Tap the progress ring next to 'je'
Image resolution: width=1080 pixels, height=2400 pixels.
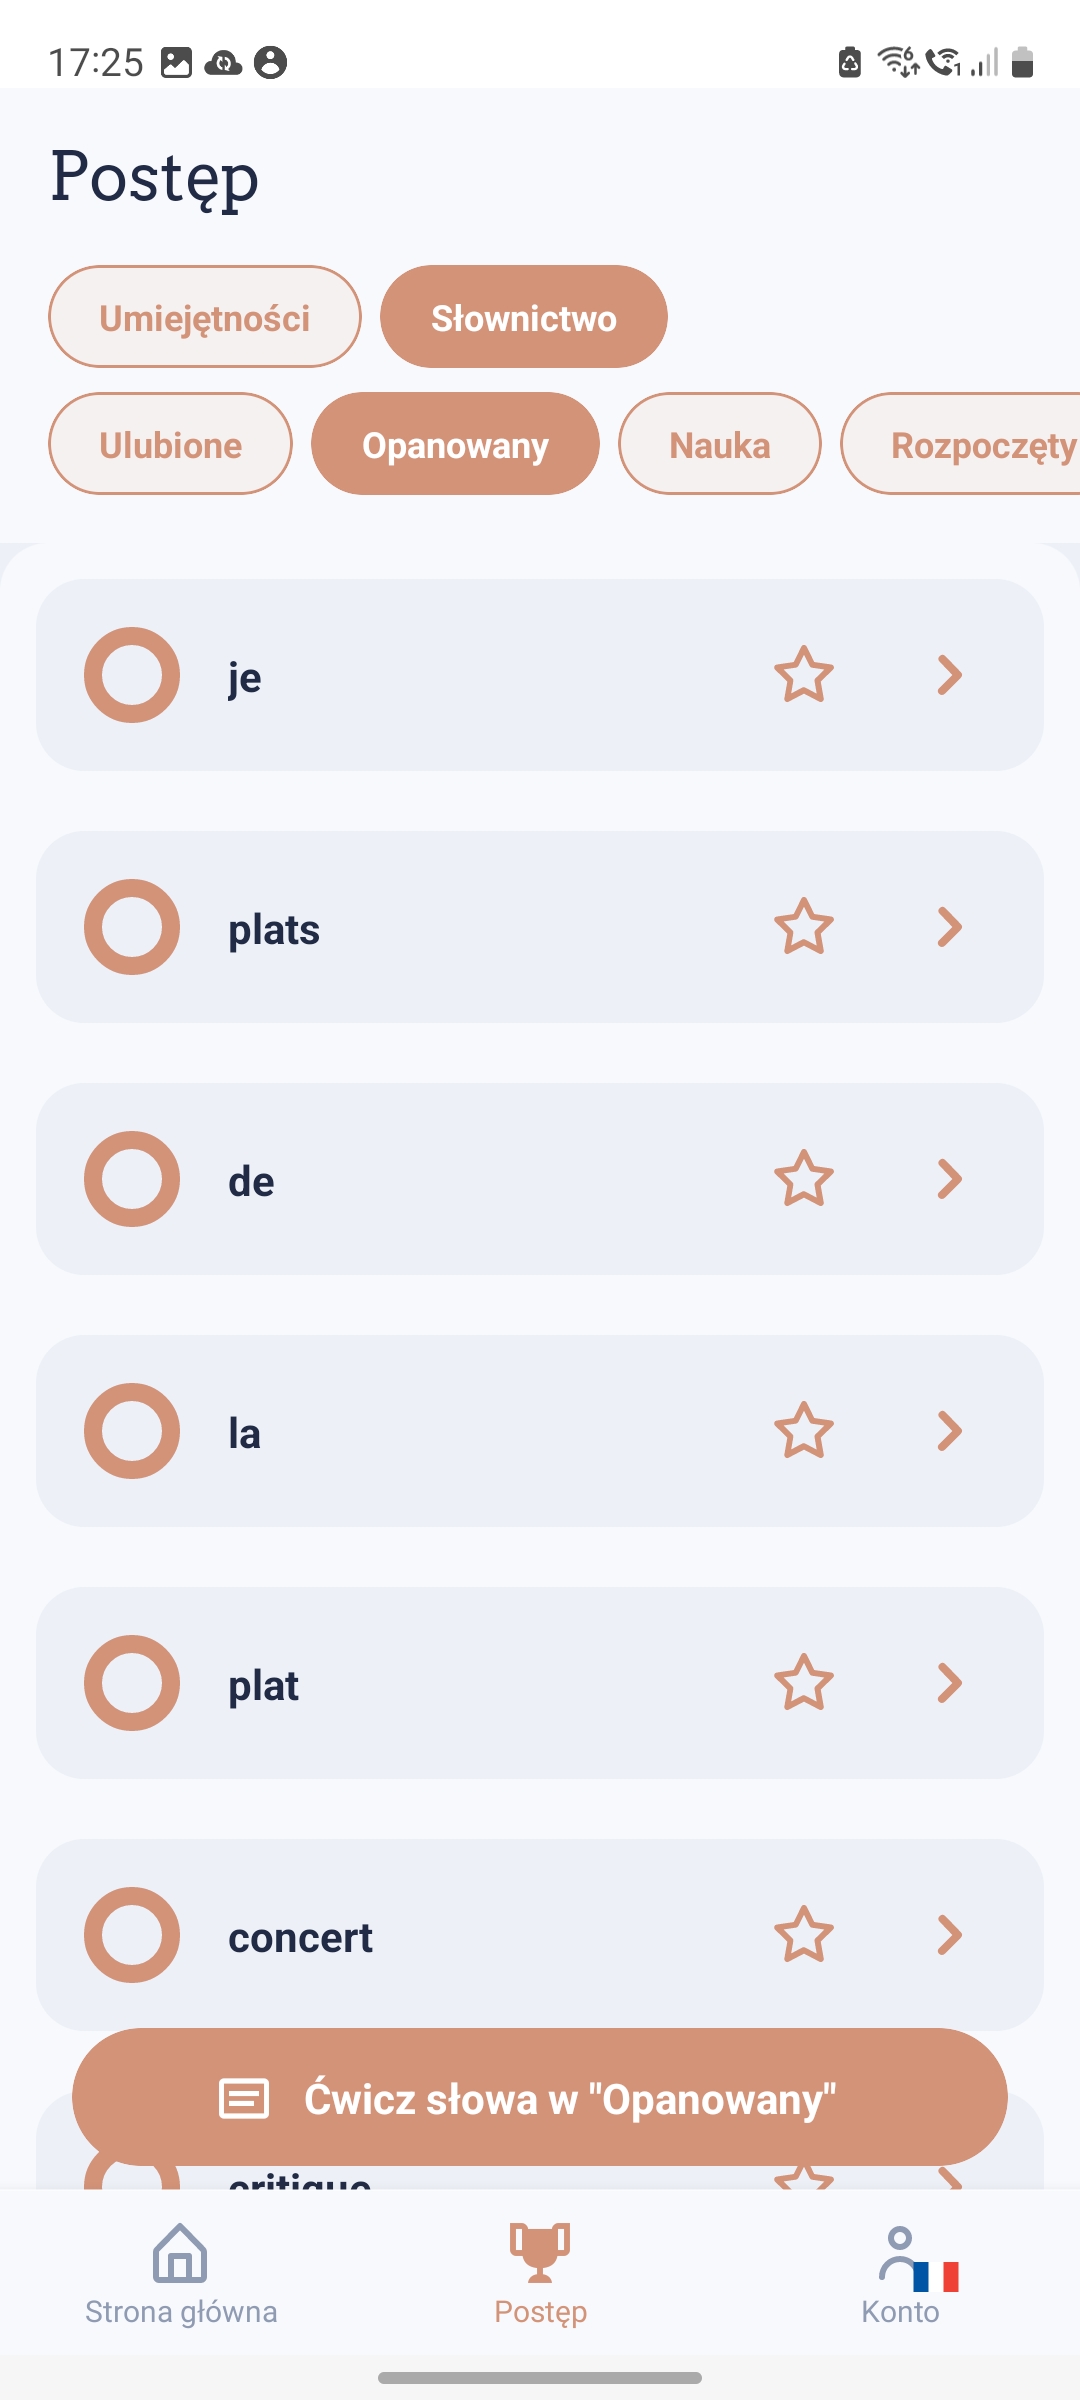[132, 675]
